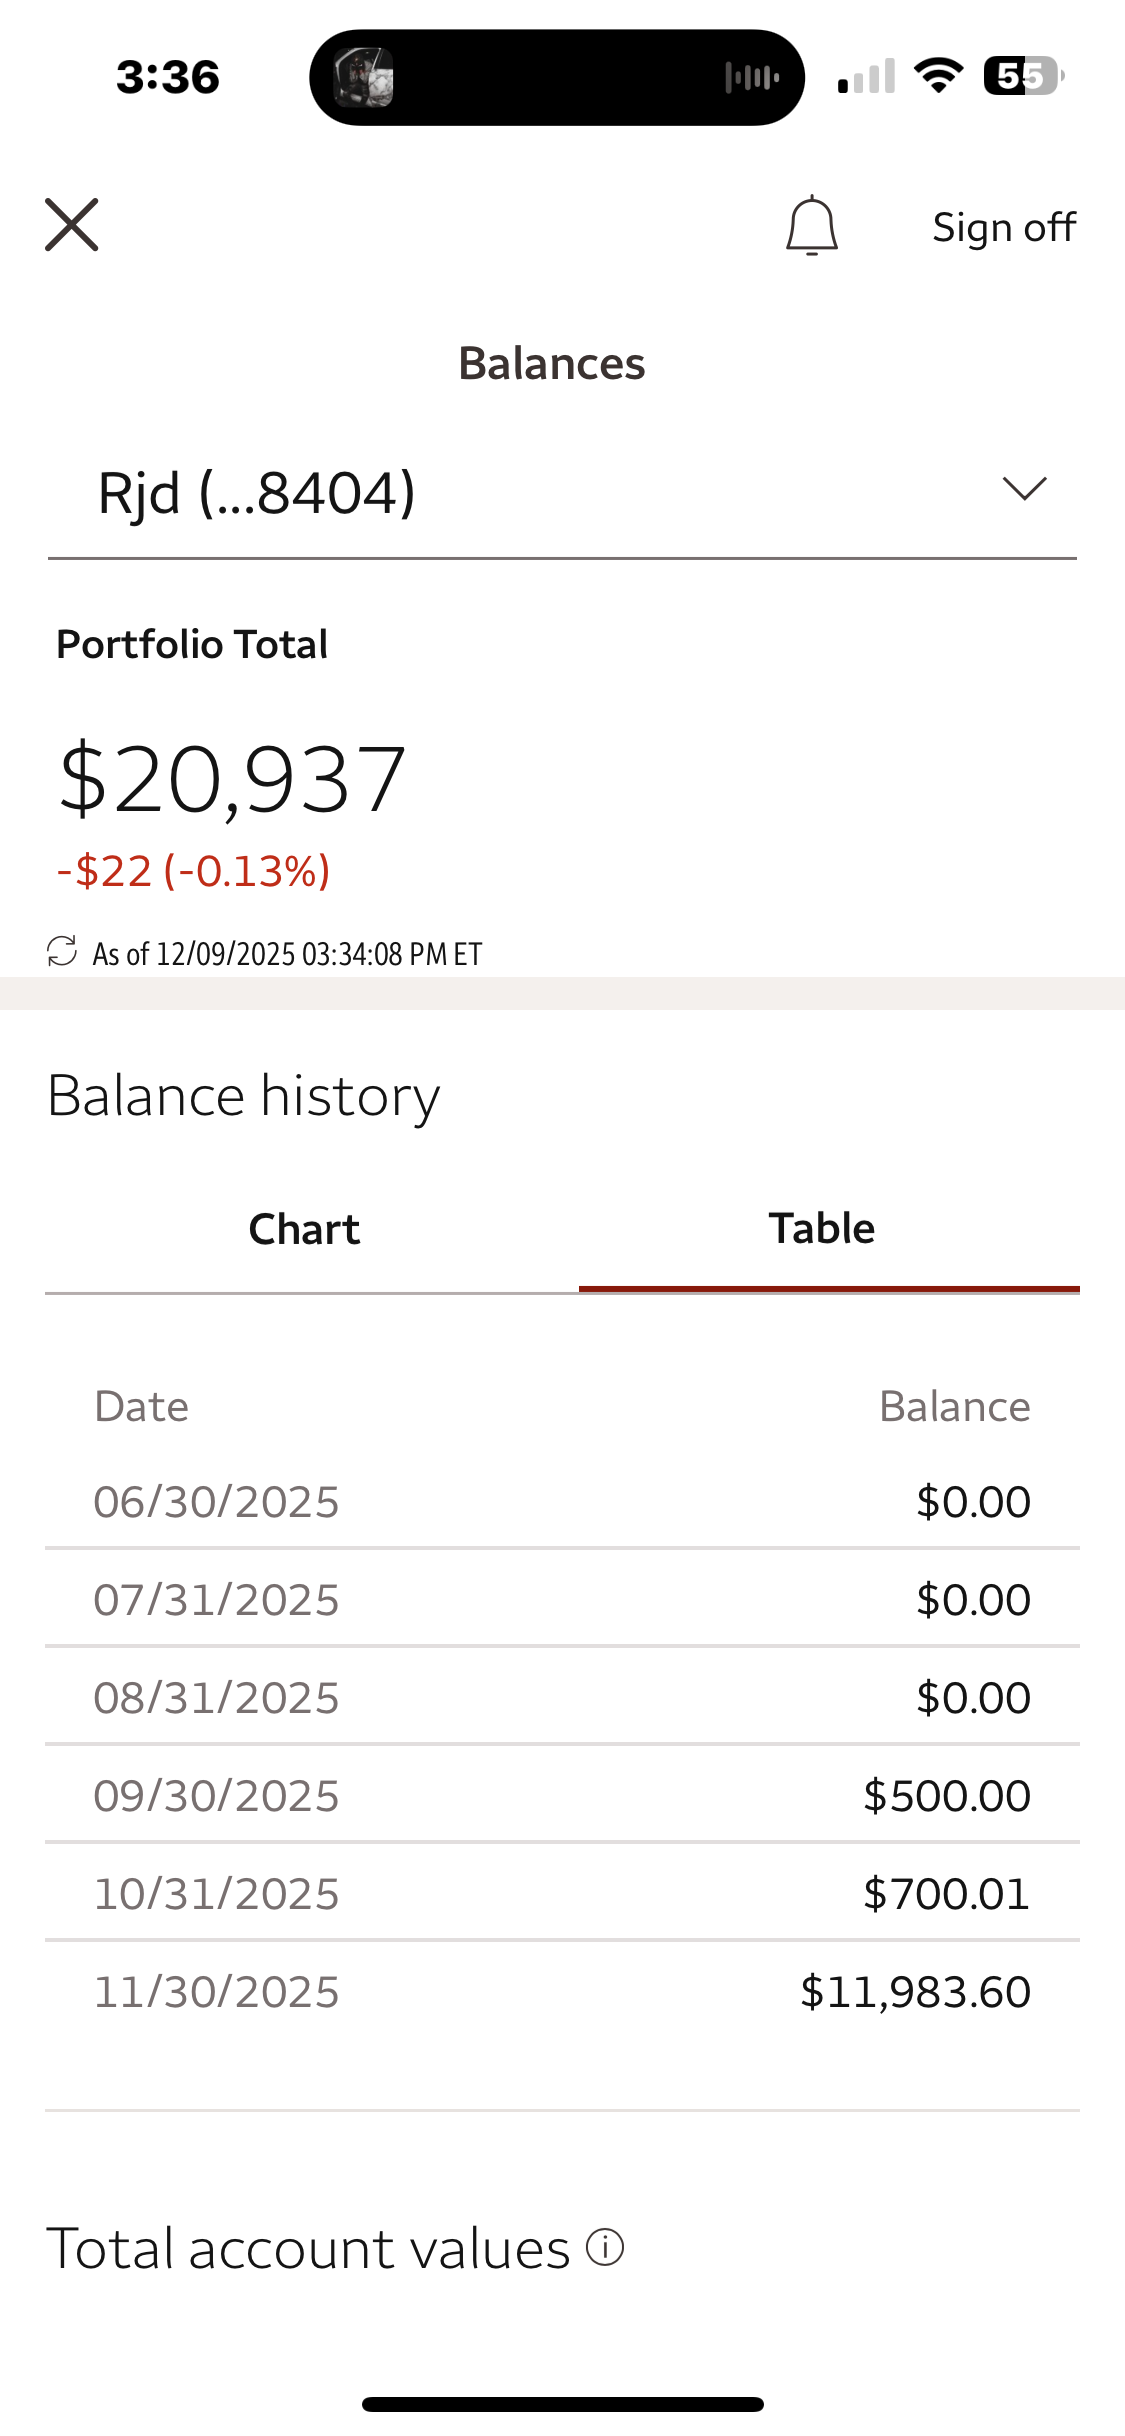Select the Table tab
The width and height of the screenshot is (1125, 2436).
point(821,1229)
